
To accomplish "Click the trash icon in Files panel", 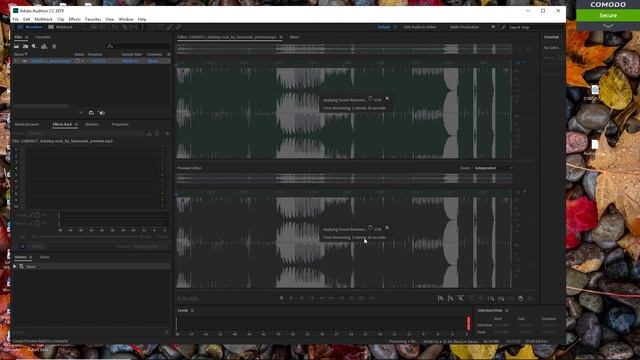I will tap(54, 47).
